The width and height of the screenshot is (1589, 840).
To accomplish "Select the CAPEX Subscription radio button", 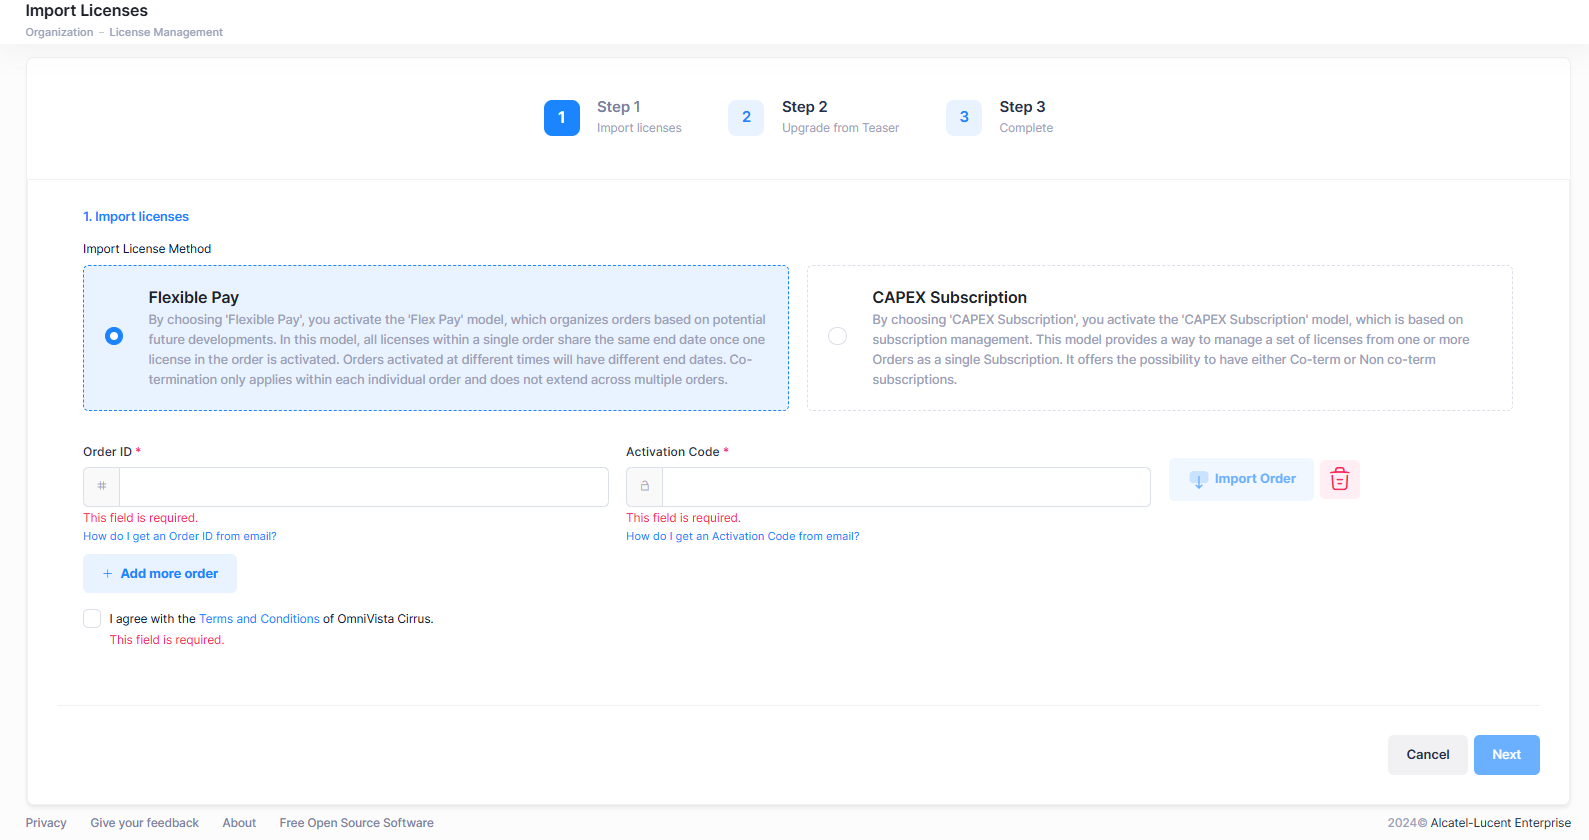I will coord(838,336).
